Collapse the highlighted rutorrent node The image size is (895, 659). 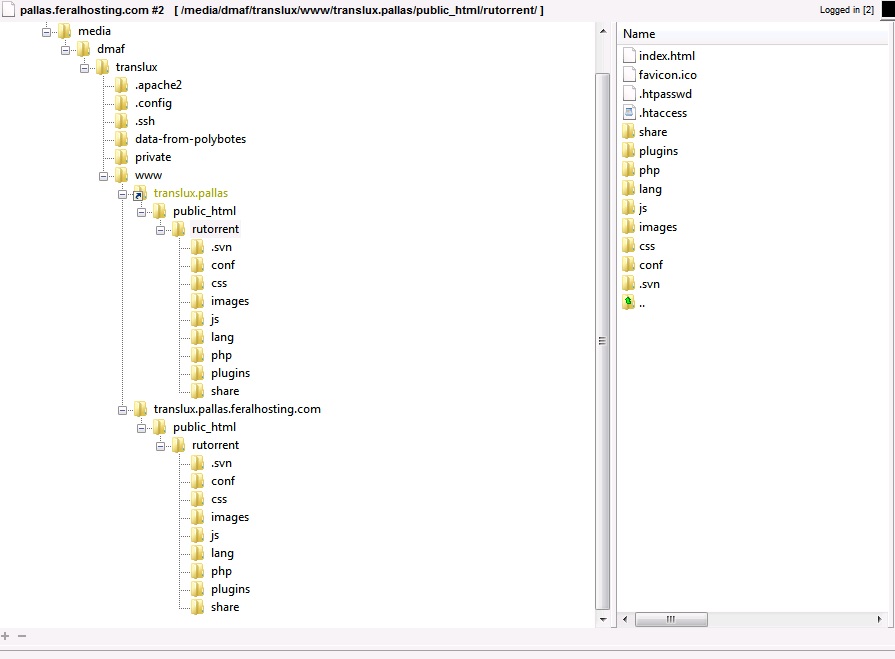pyautogui.click(x=160, y=230)
